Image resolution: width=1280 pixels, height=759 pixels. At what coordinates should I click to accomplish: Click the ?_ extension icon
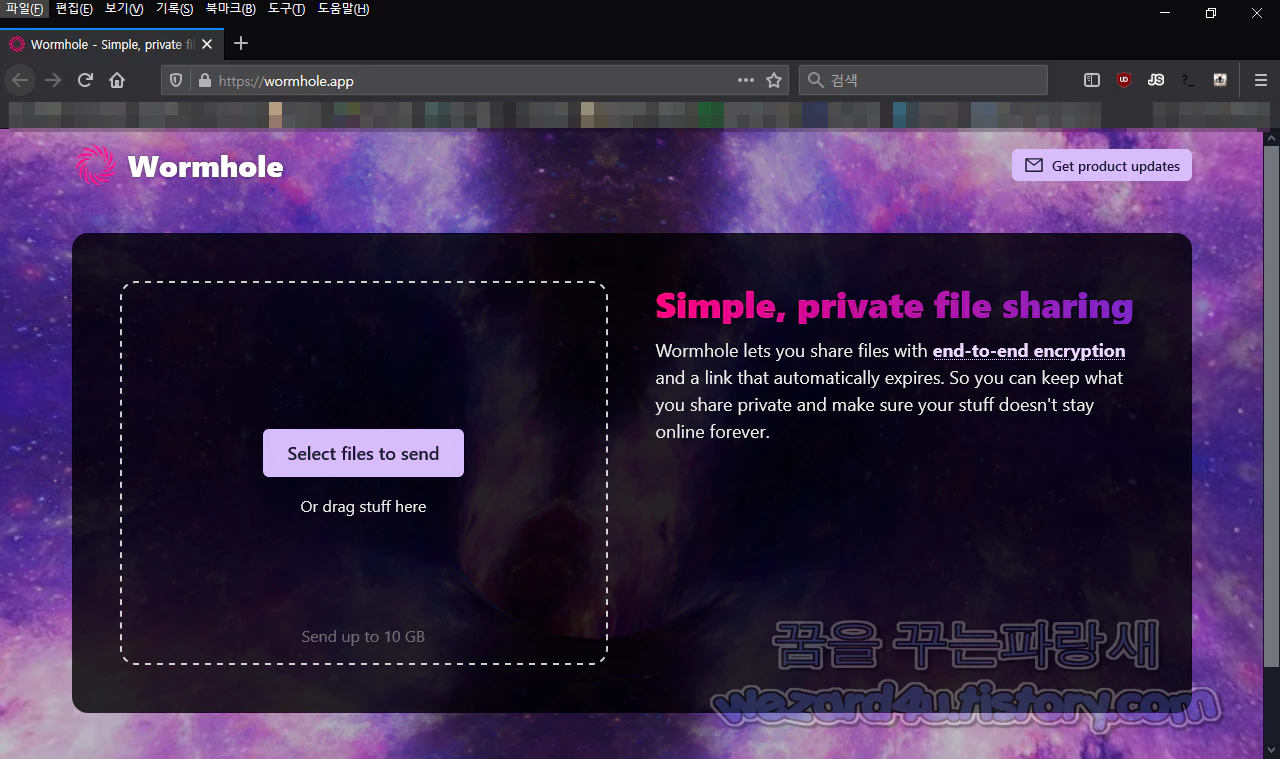(1188, 81)
